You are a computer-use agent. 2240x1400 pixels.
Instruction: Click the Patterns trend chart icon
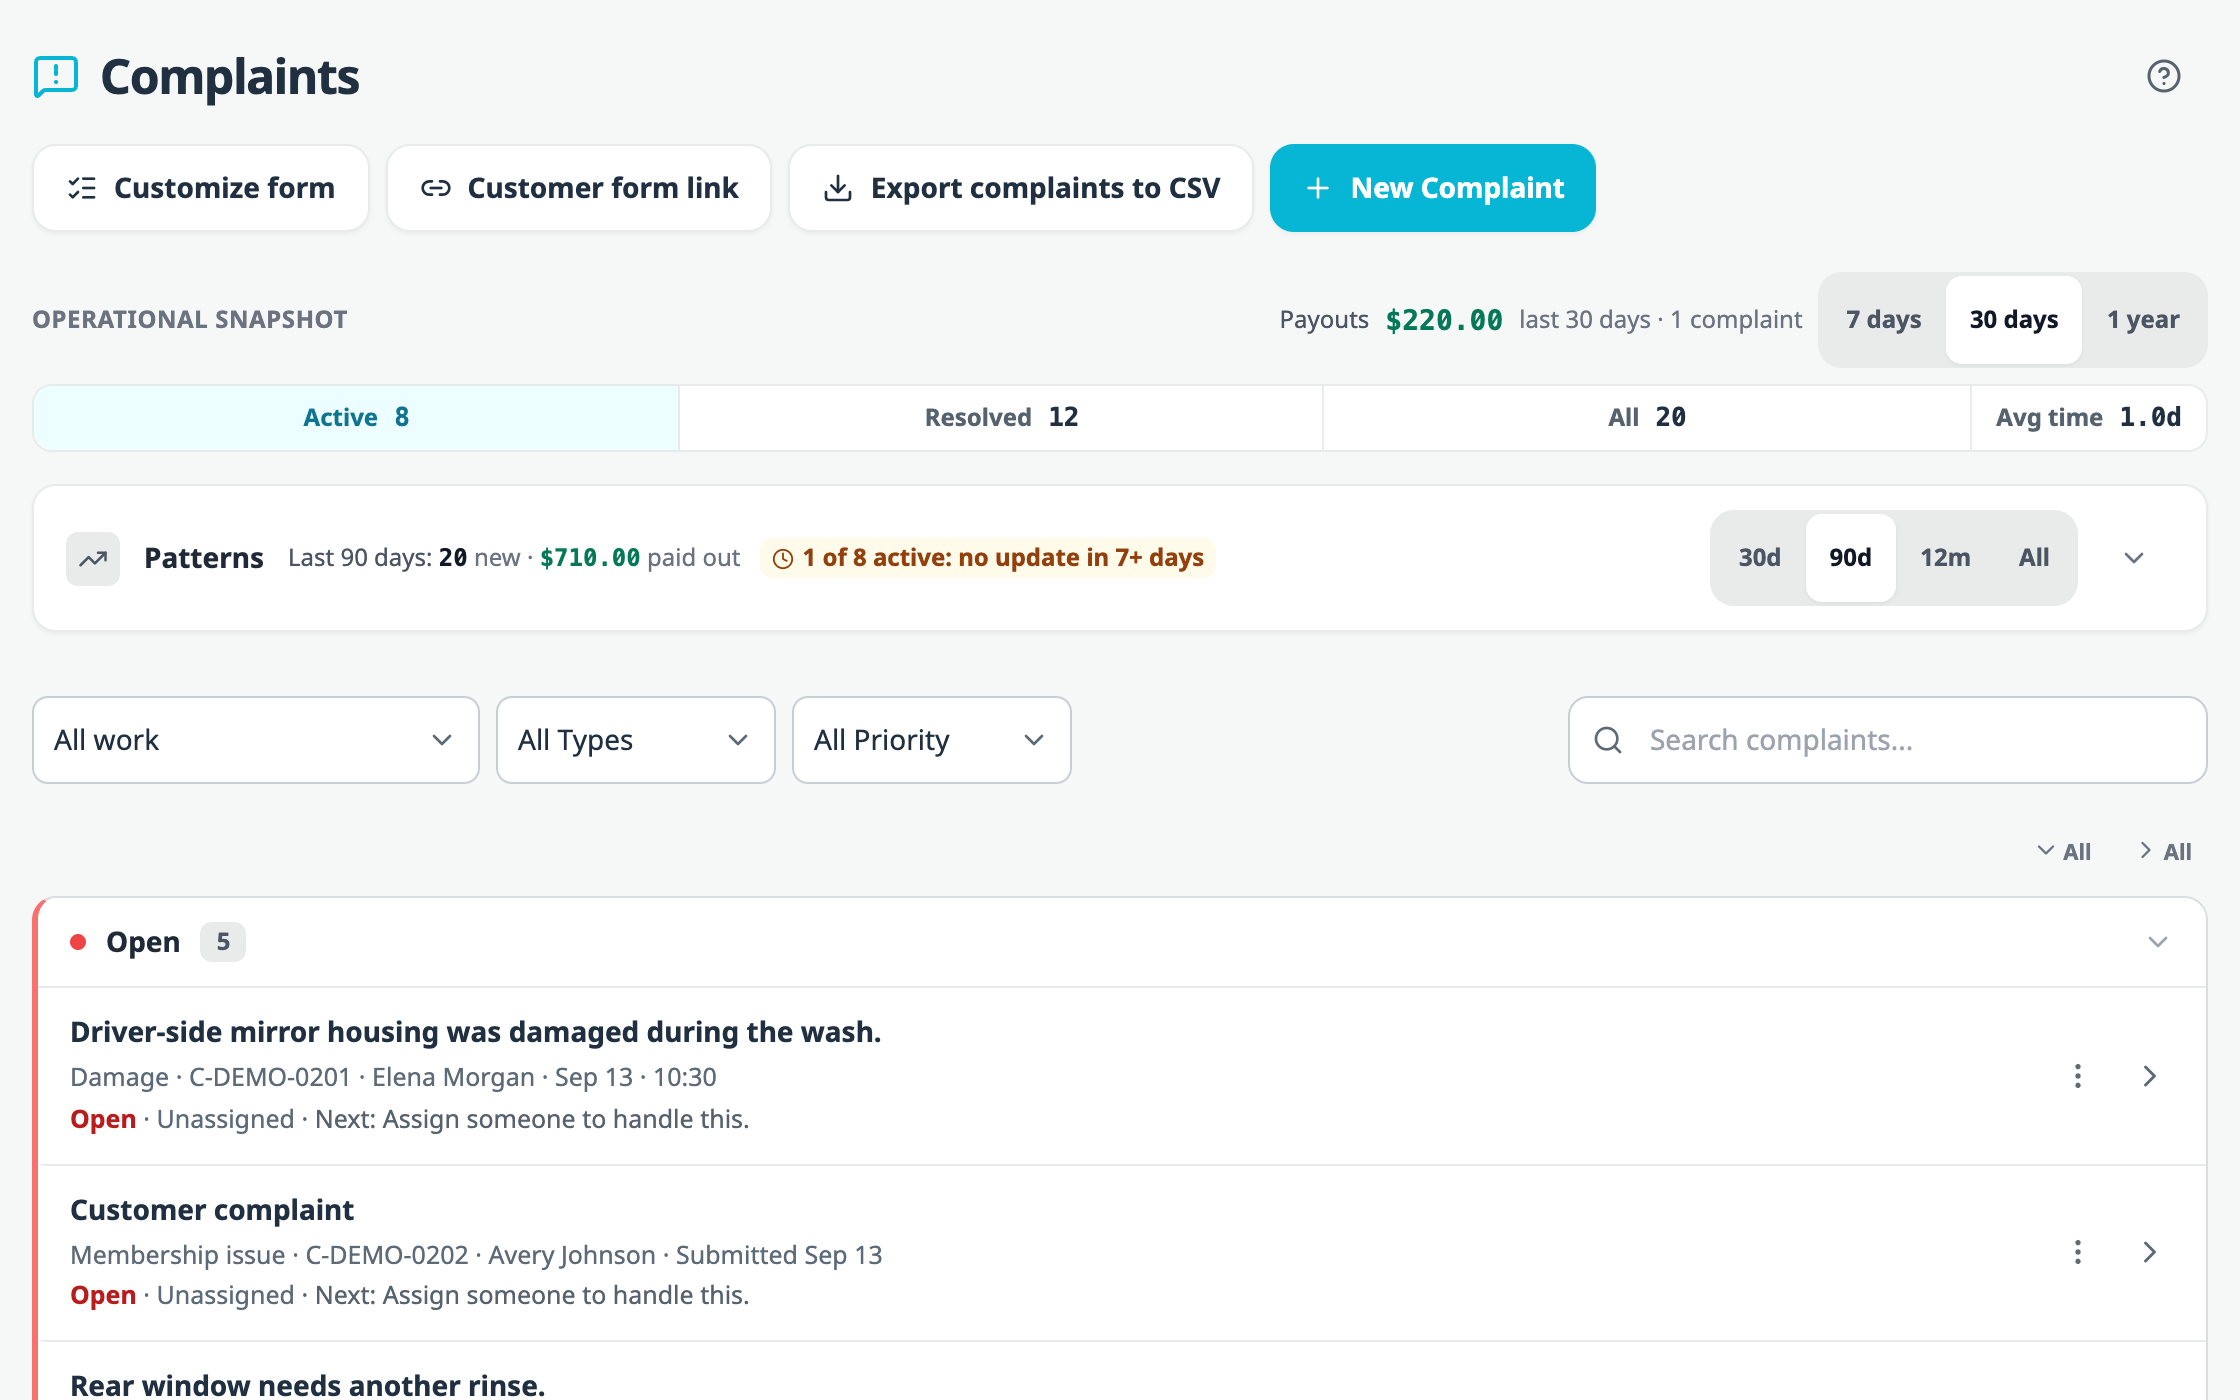tap(93, 558)
